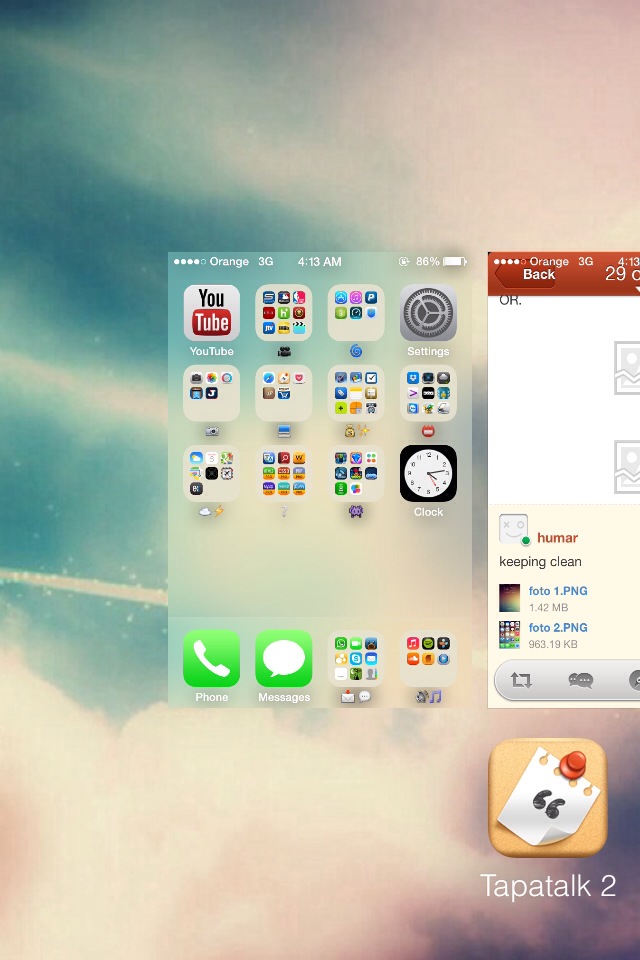
Task: Open the folder labeled with blue spiral emoji
Action: 356,312
